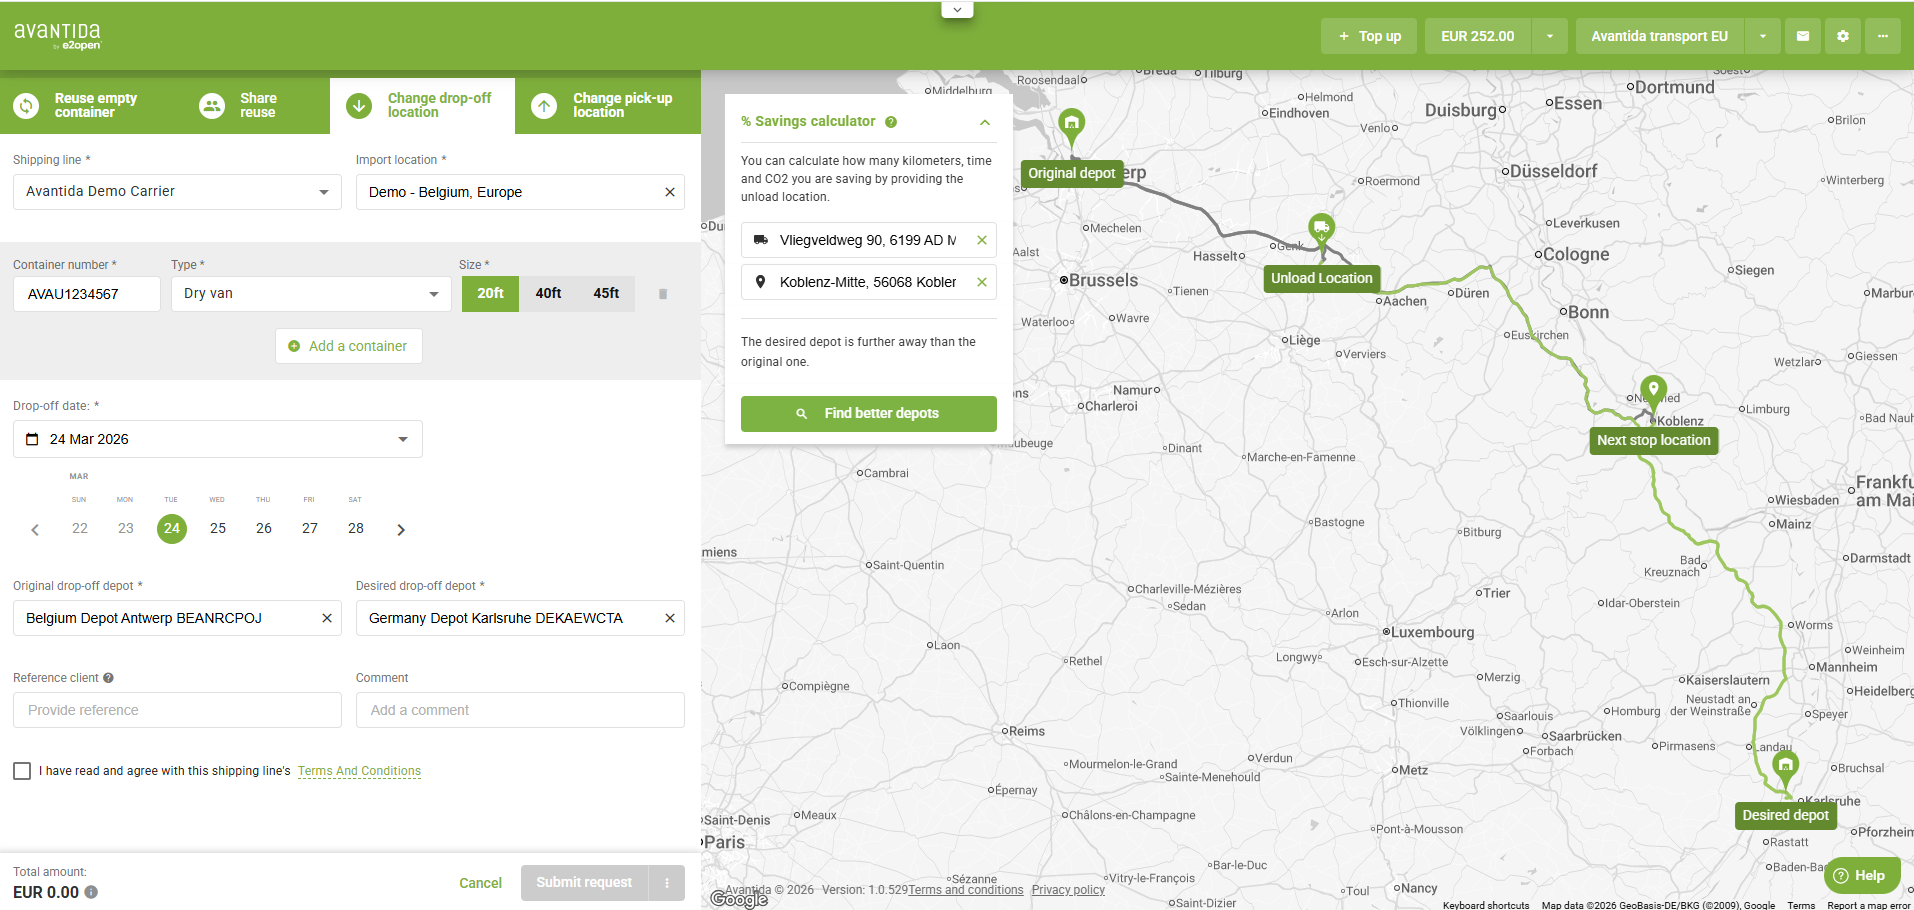
Task: Click the Submit request button
Action: [x=584, y=883]
